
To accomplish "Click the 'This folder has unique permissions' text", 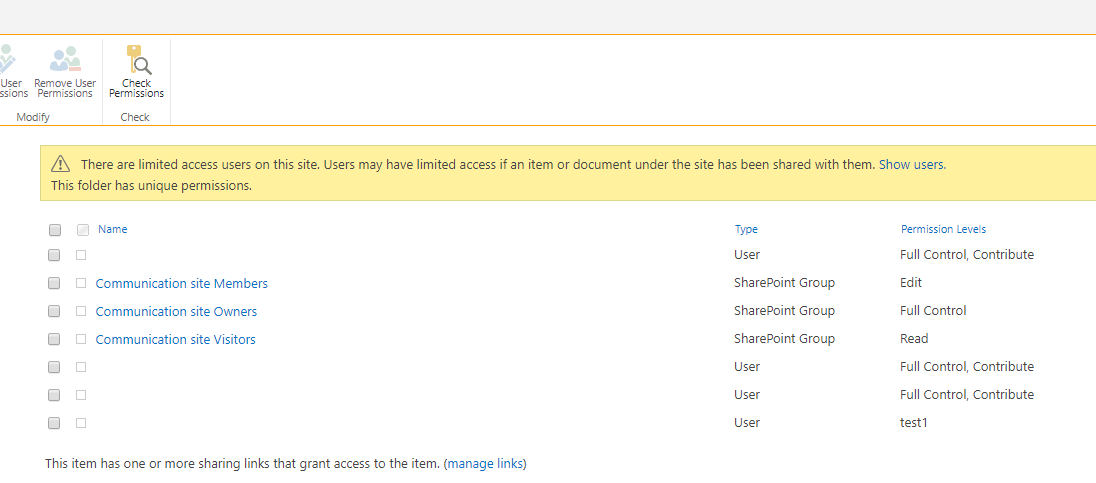I will 152,186.
